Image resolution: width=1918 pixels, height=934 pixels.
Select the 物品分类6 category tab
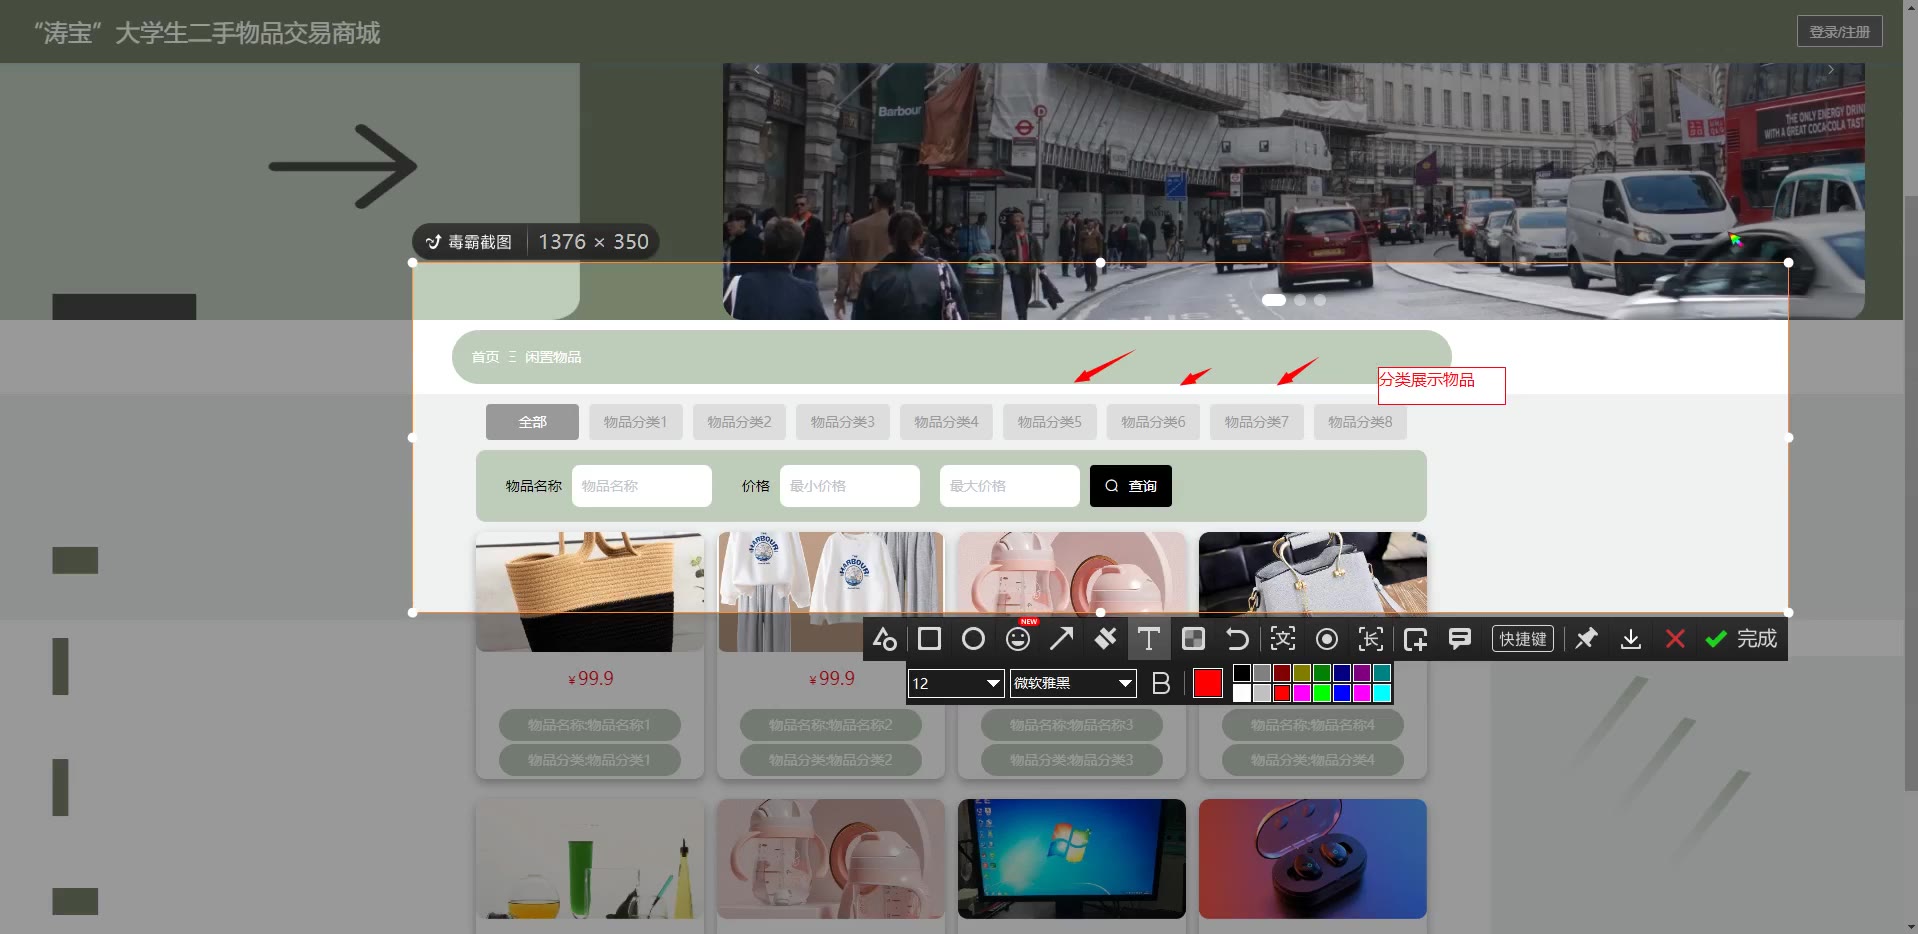pos(1153,422)
